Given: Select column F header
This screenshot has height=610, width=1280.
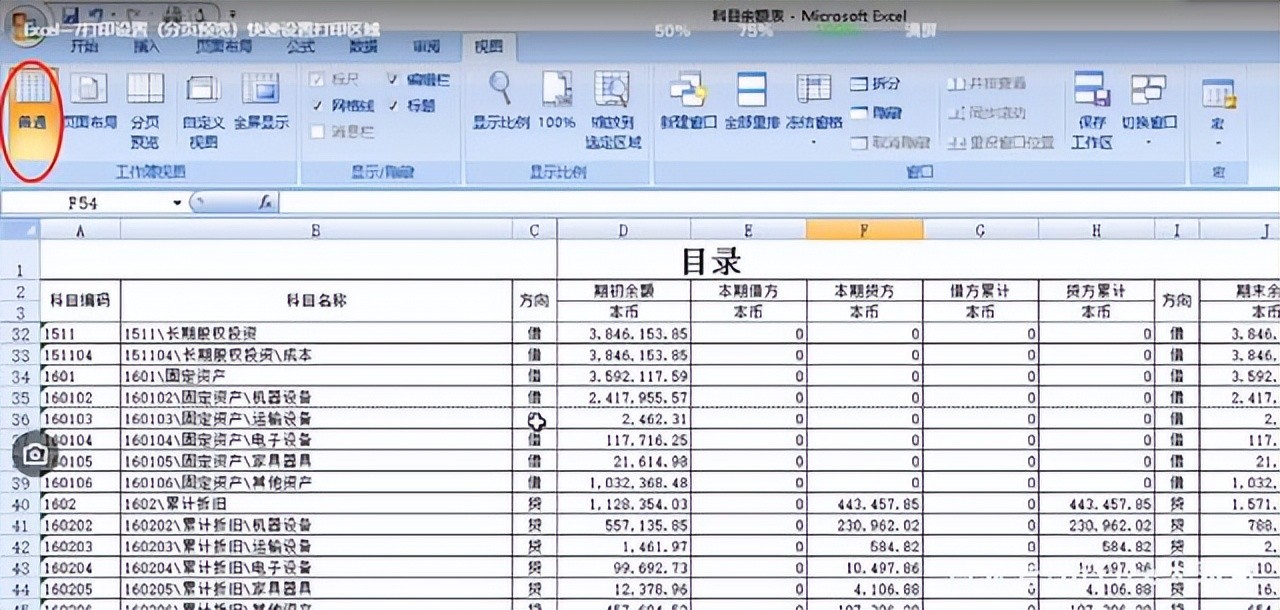Looking at the screenshot, I should [x=864, y=231].
